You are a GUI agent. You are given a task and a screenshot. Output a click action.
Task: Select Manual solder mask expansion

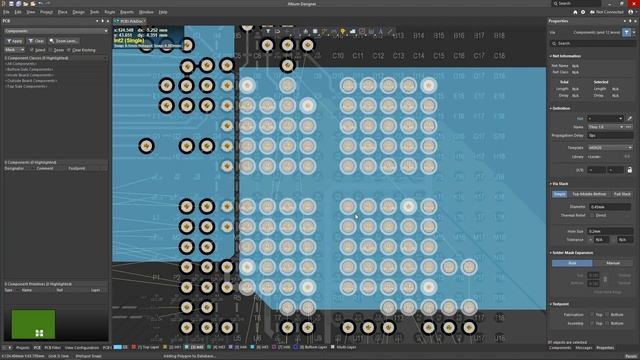(x=613, y=263)
